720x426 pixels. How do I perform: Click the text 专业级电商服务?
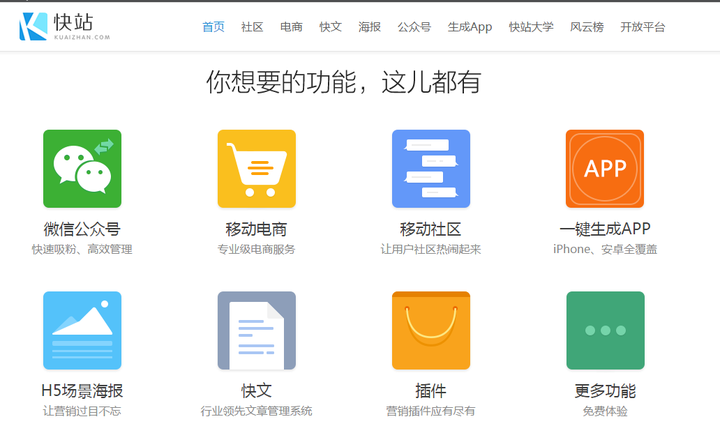[x=256, y=249]
